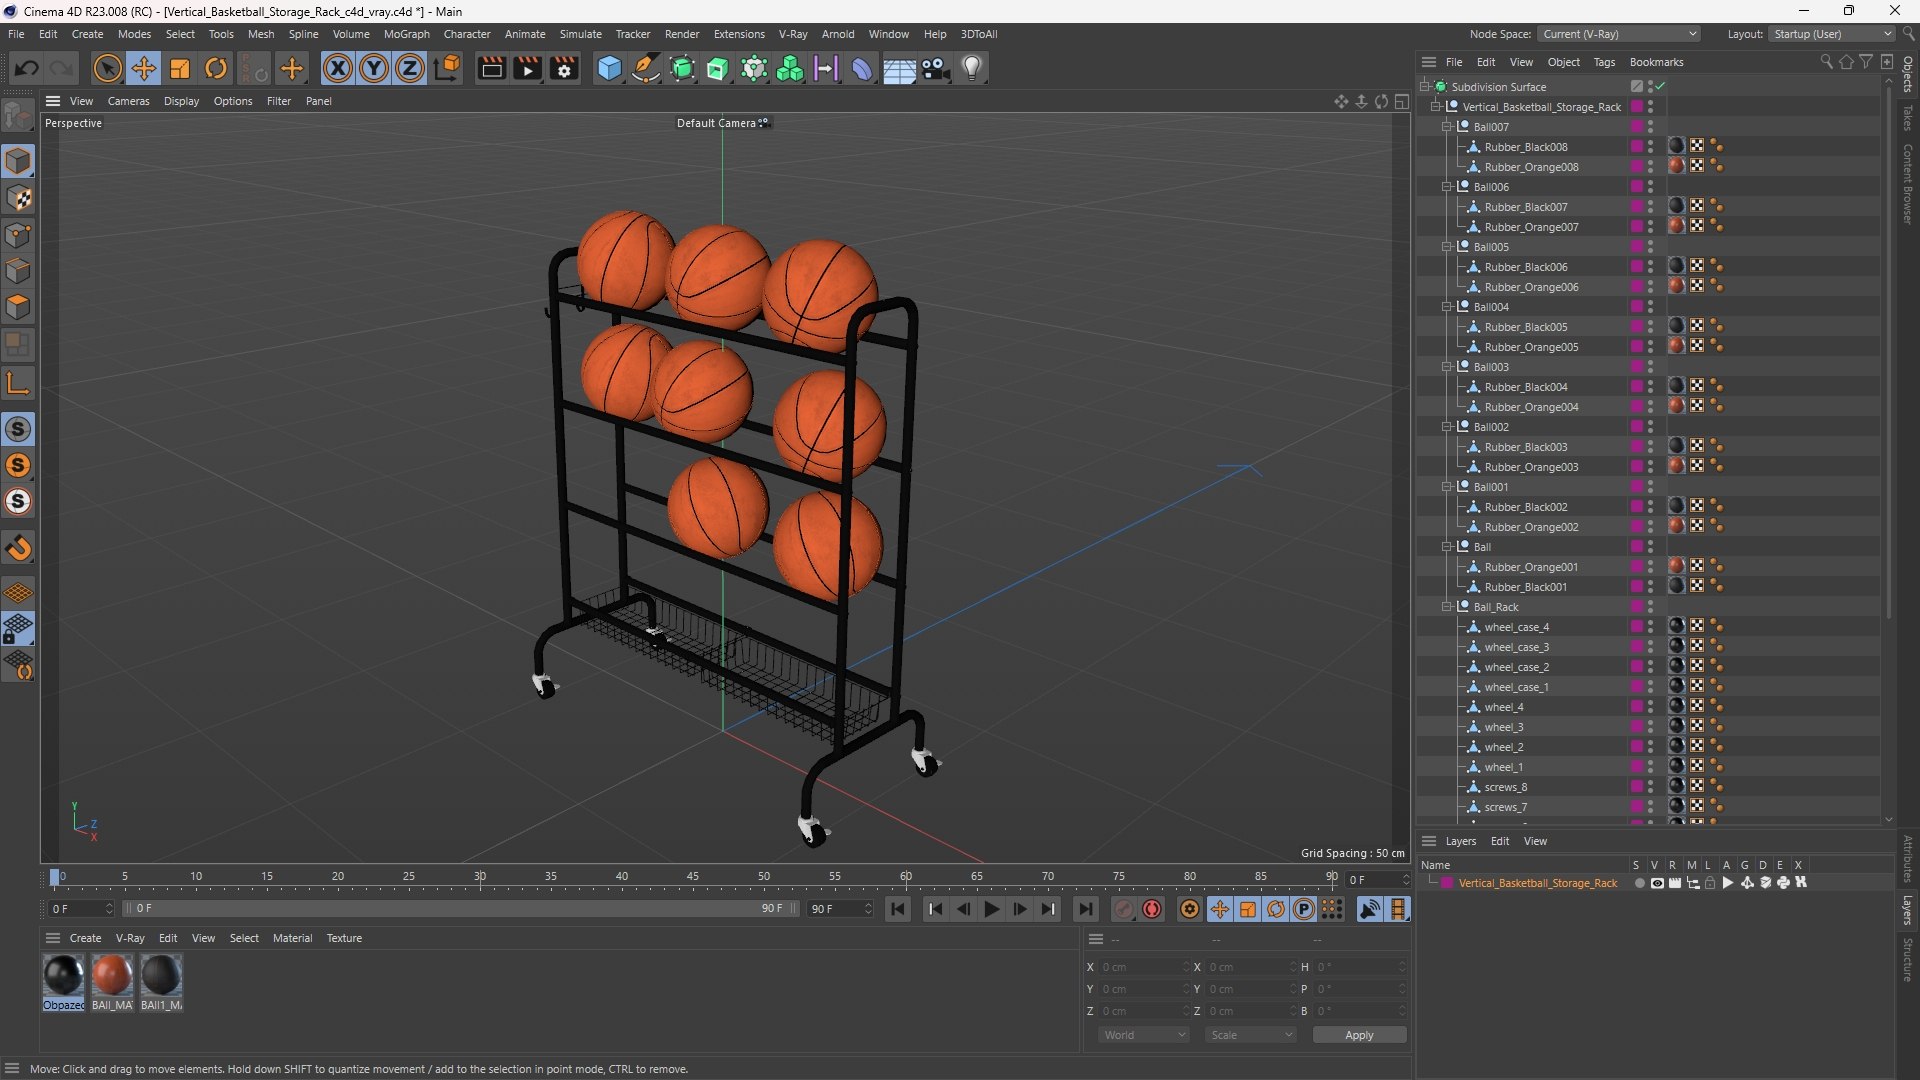Toggle layer lock icon
Screen dimensions: 1920x1080
pyautogui.click(x=1710, y=883)
